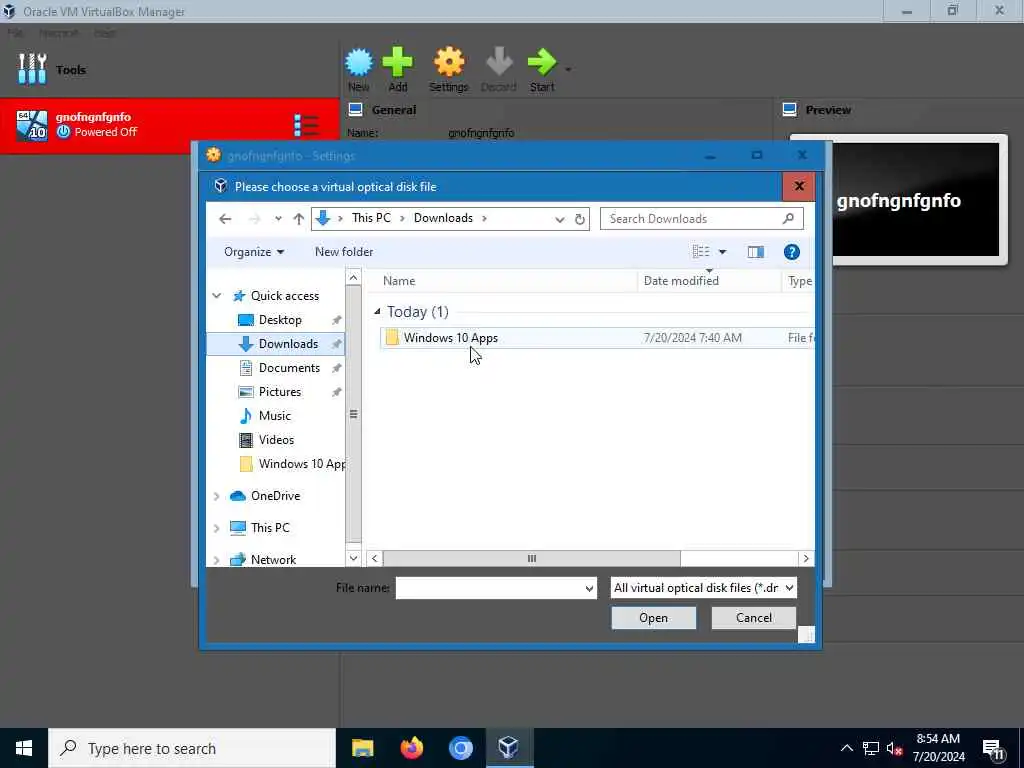Select Videos in navigation pane
Viewport: 1024px width, 768px height.
tap(276, 440)
